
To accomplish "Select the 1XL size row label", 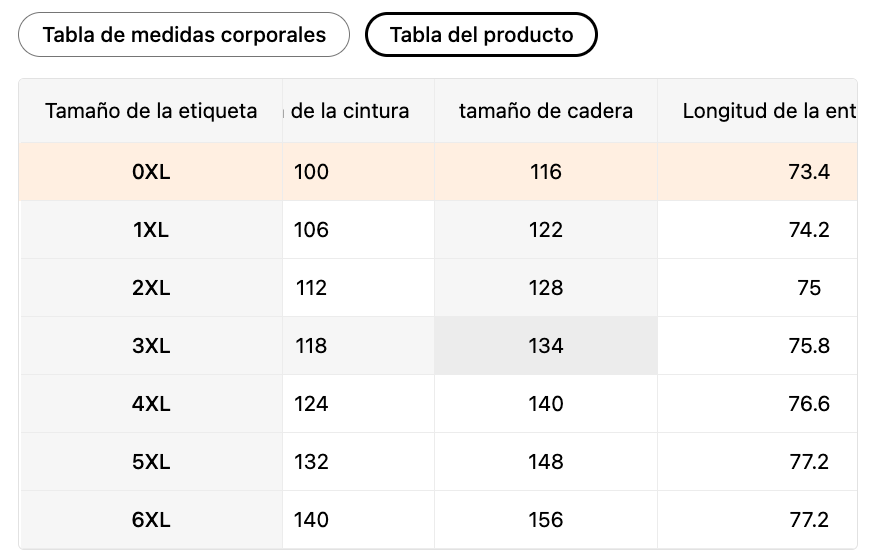I will [x=151, y=230].
